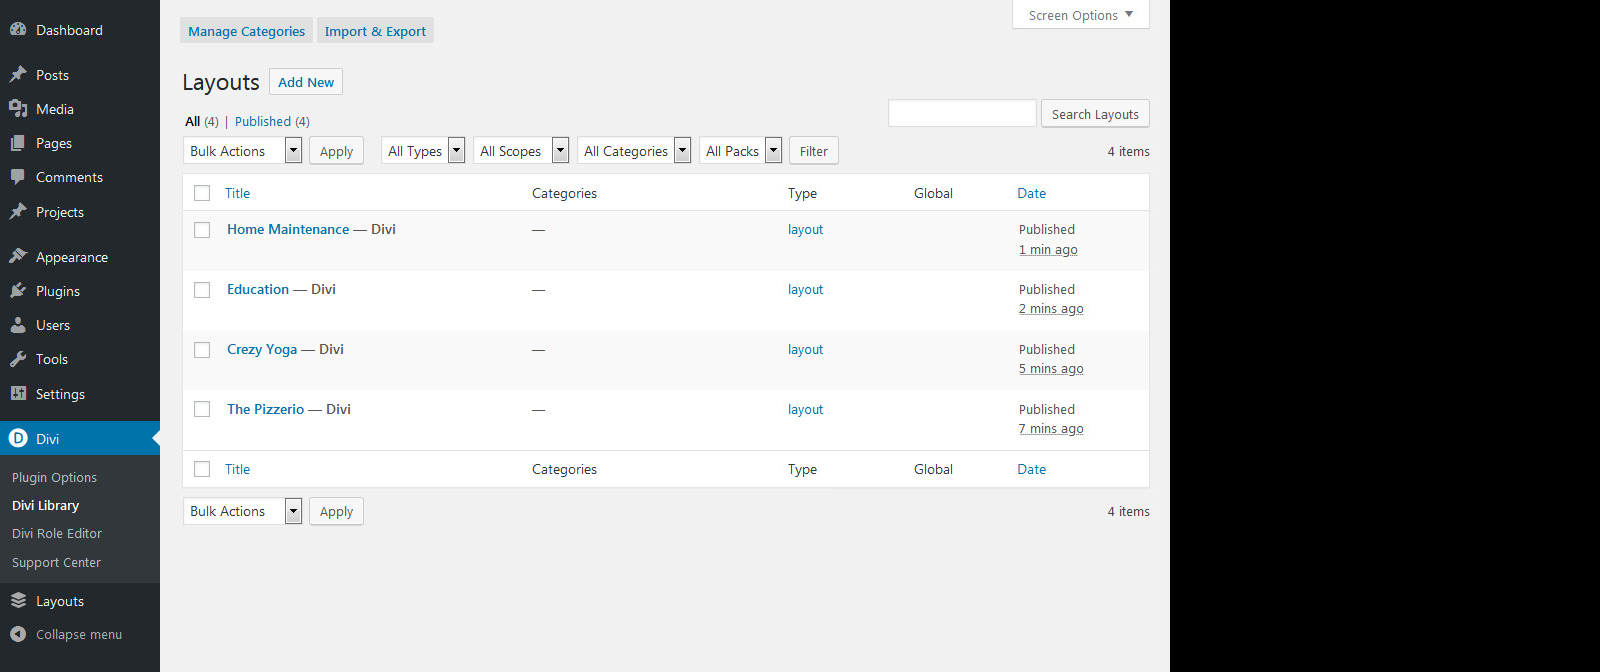
Task: Click the Divi logo icon
Action: click(18, 438)
